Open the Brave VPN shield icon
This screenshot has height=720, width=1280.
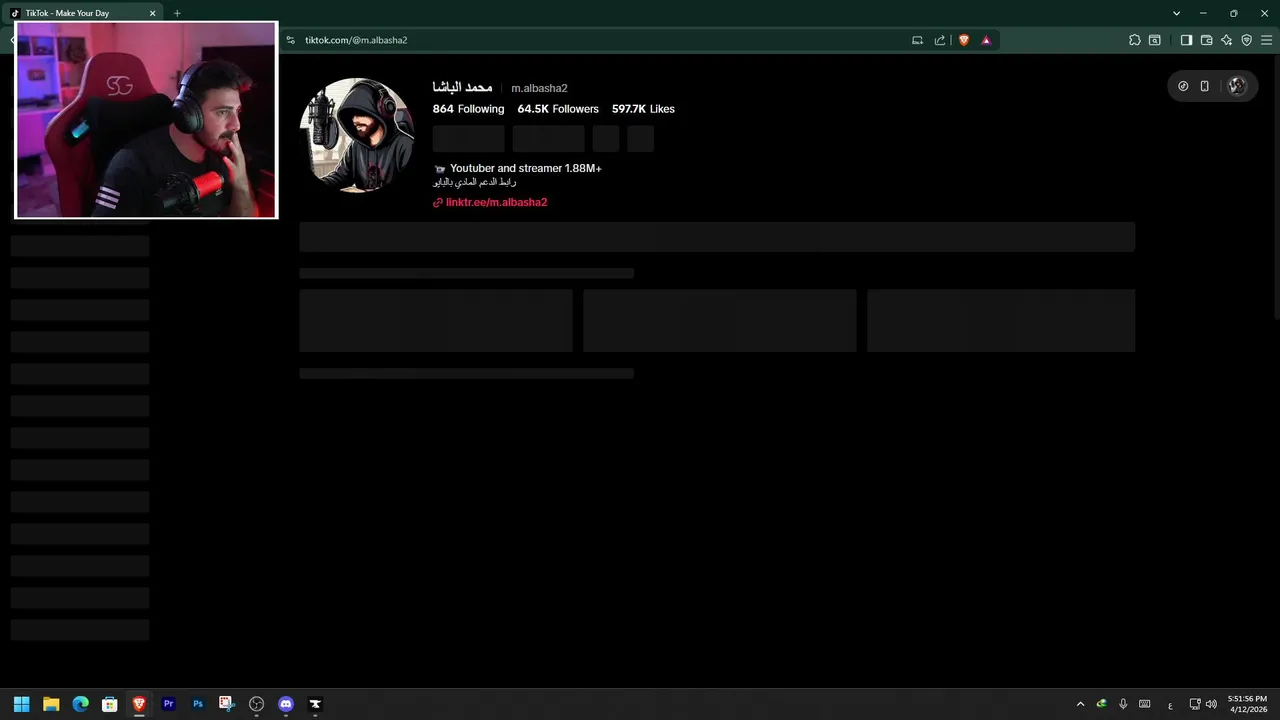(1246, 40)
